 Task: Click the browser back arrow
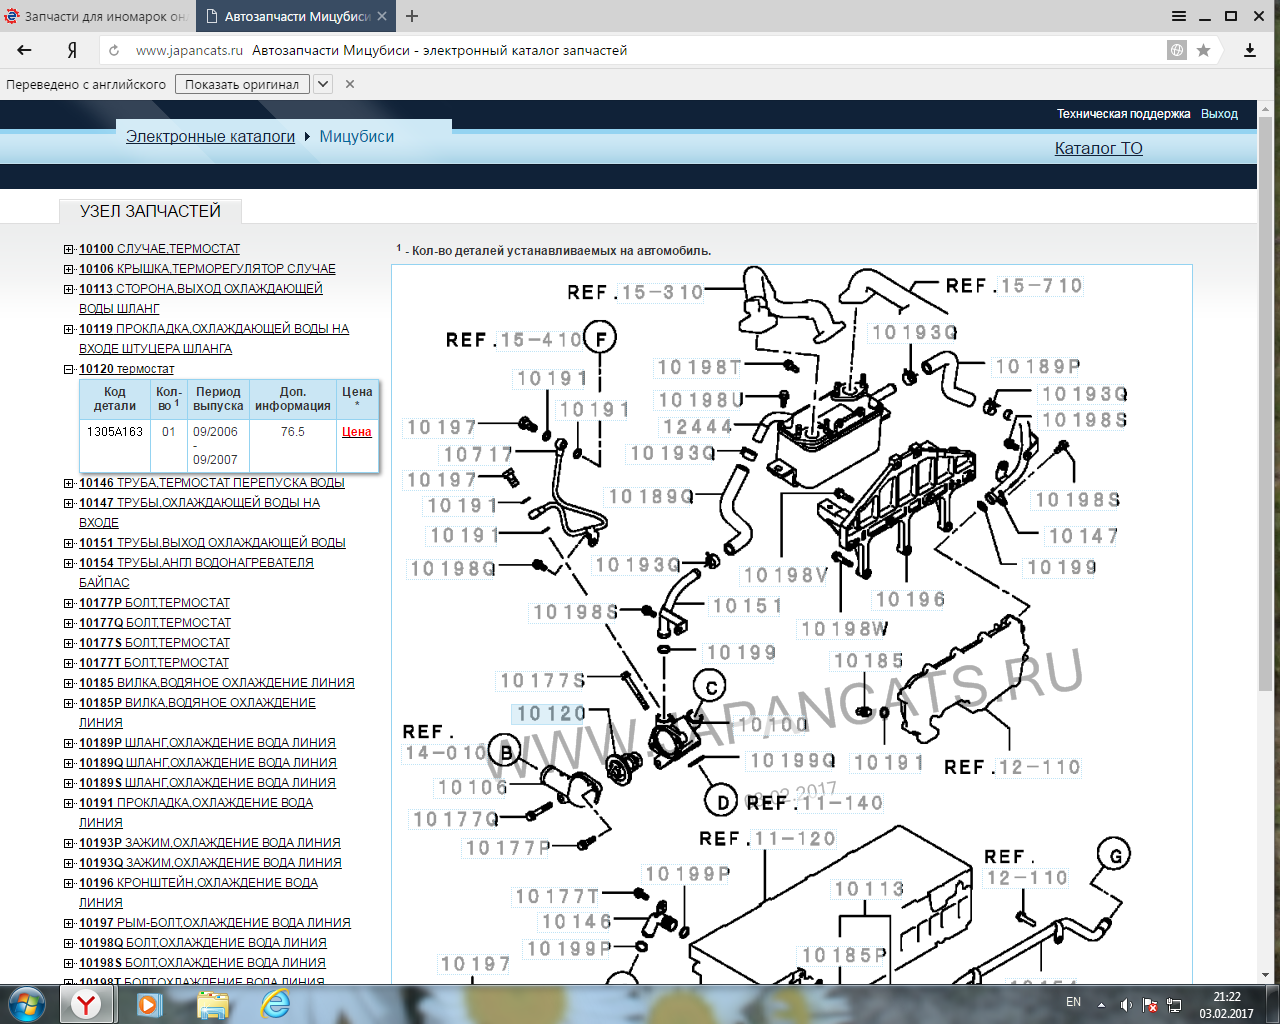(25, 50)
